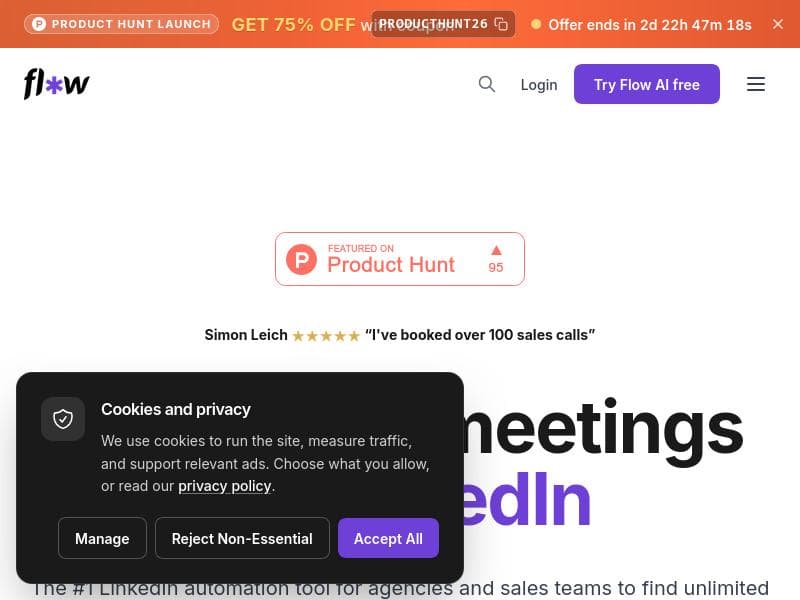
Task: Open the privacy policy link
Action: tap(224, 486)
